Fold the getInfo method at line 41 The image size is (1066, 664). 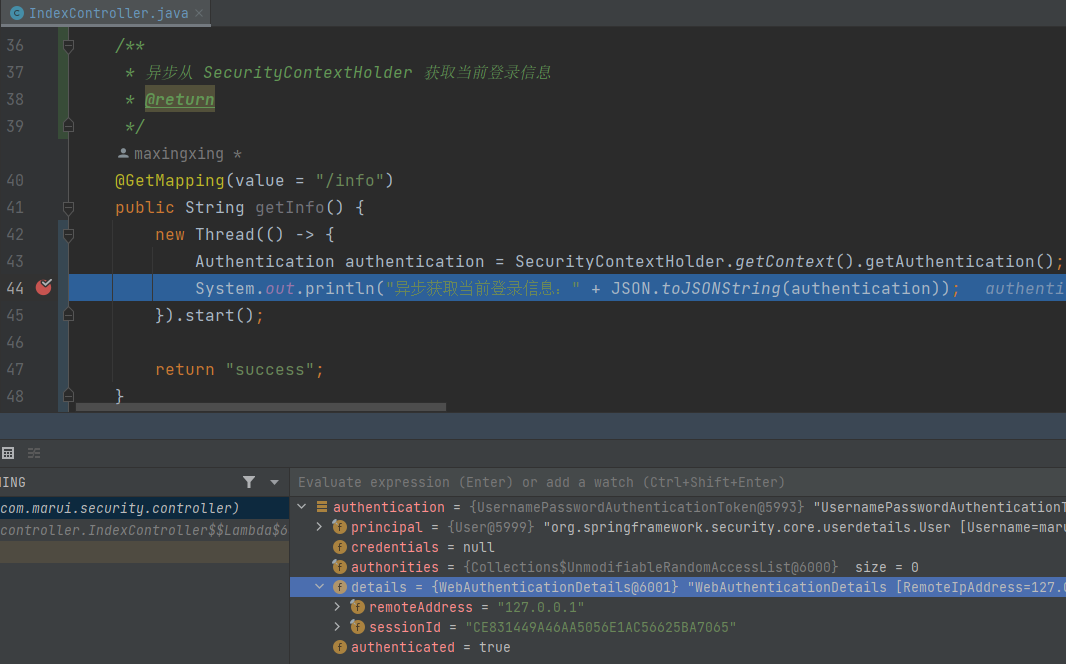[x=68, y=207]
